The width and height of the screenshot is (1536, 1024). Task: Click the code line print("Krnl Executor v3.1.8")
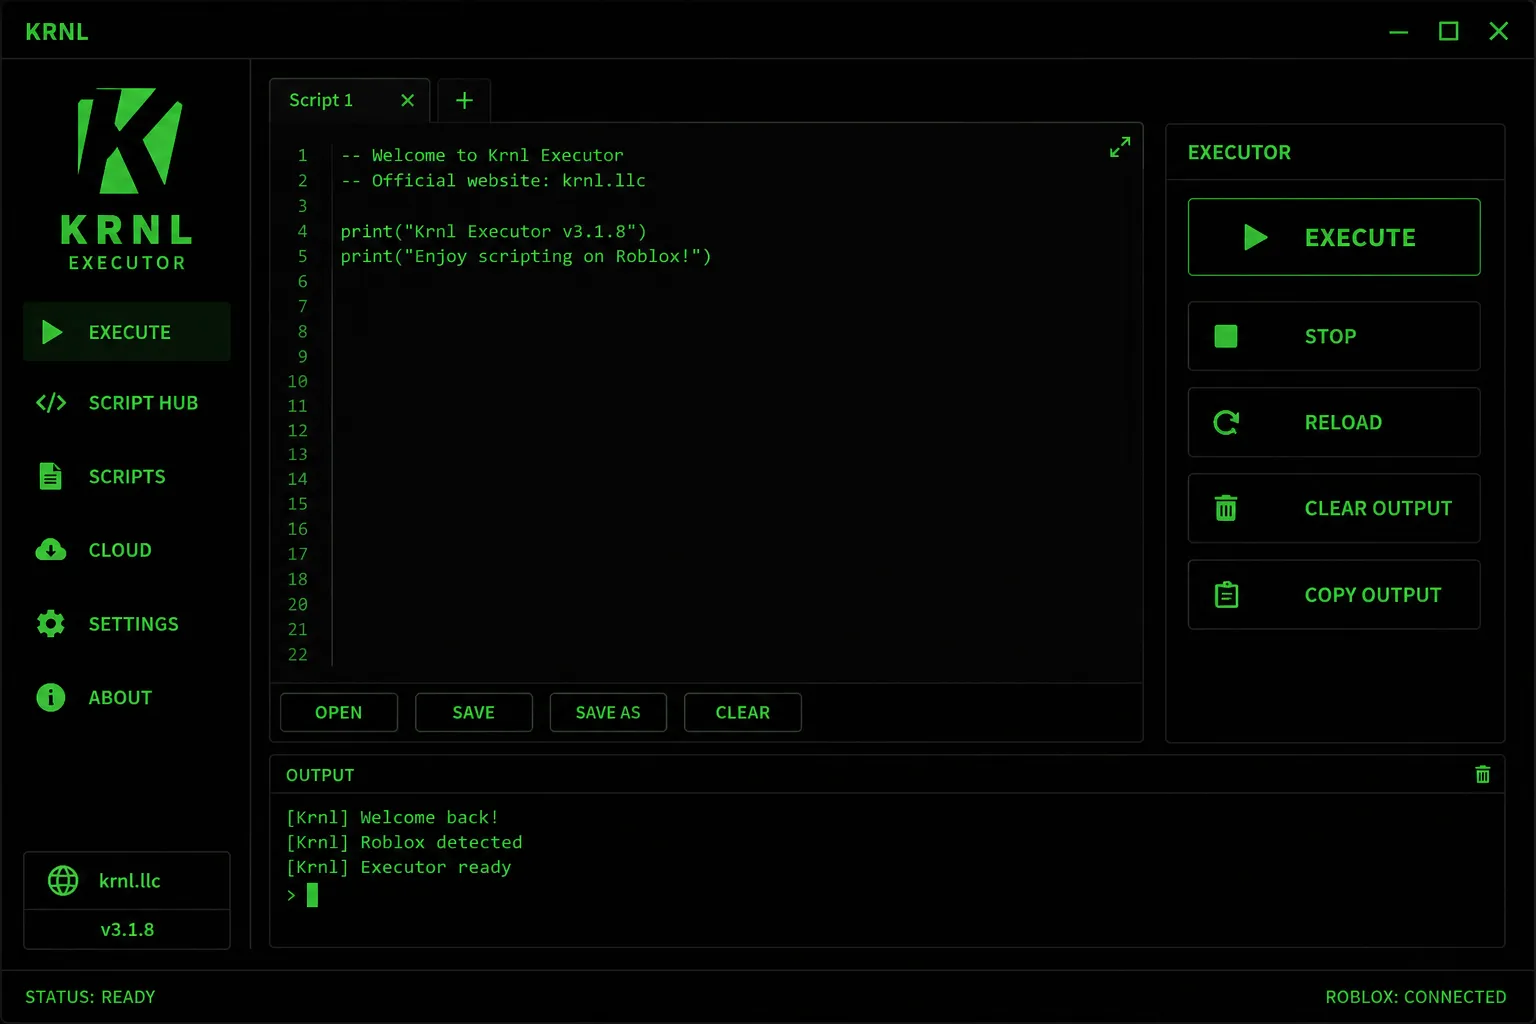494,231
